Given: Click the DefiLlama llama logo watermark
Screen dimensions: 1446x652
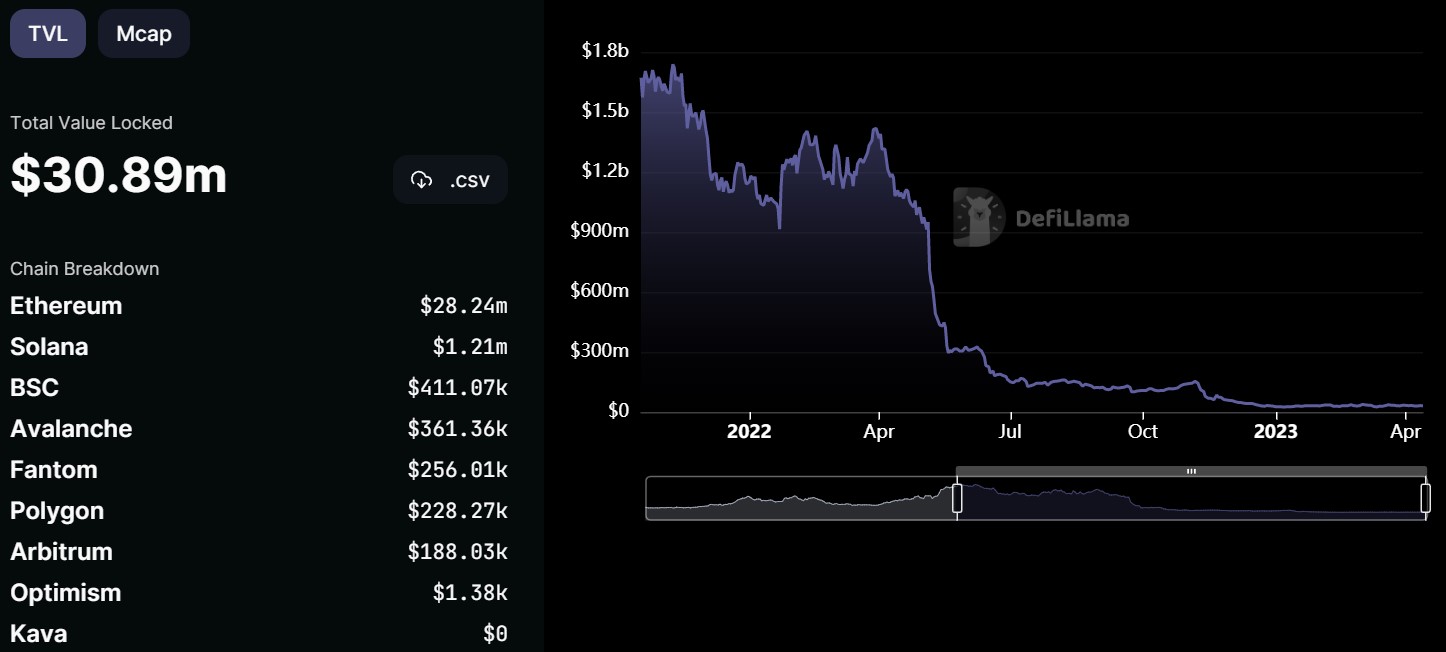Looking at the screenshot, I should pyautogui.click(x=978, y=217).
